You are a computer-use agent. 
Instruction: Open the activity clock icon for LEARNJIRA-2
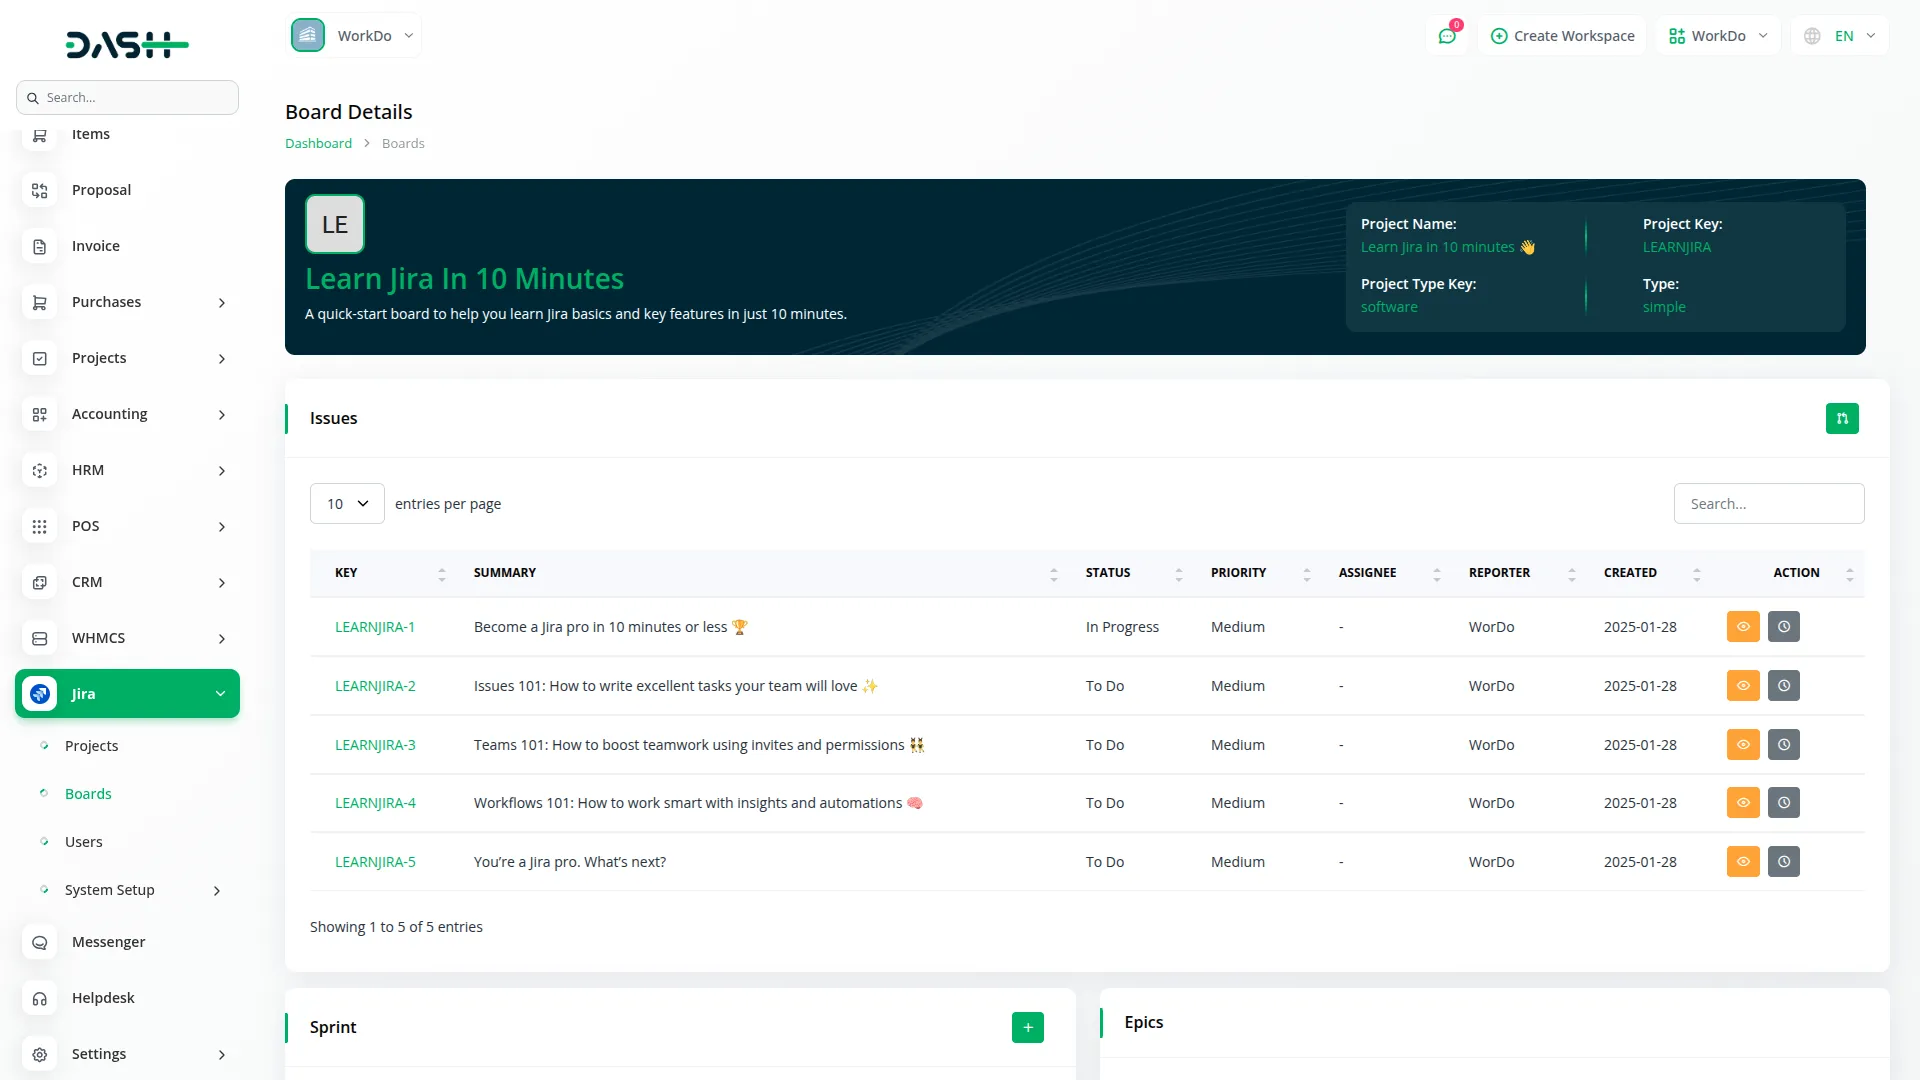[1784, 685]
